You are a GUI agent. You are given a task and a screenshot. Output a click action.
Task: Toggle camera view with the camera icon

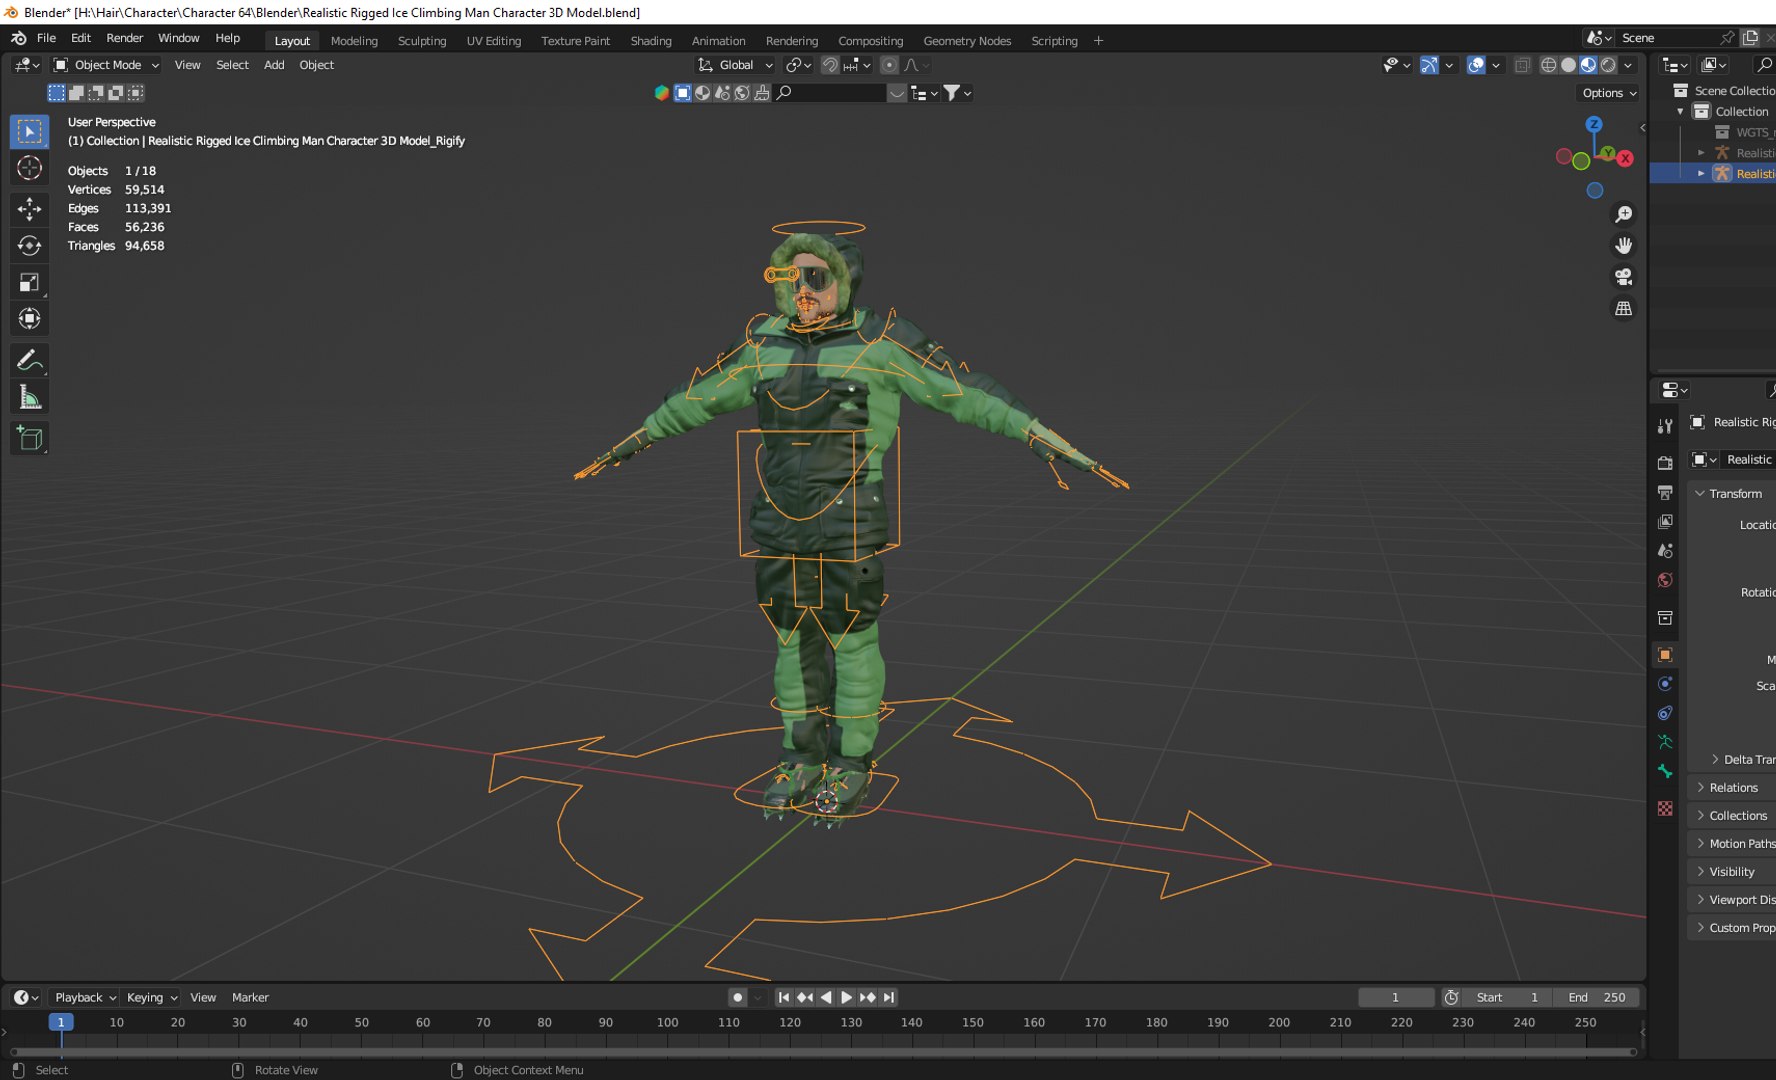1623,277
